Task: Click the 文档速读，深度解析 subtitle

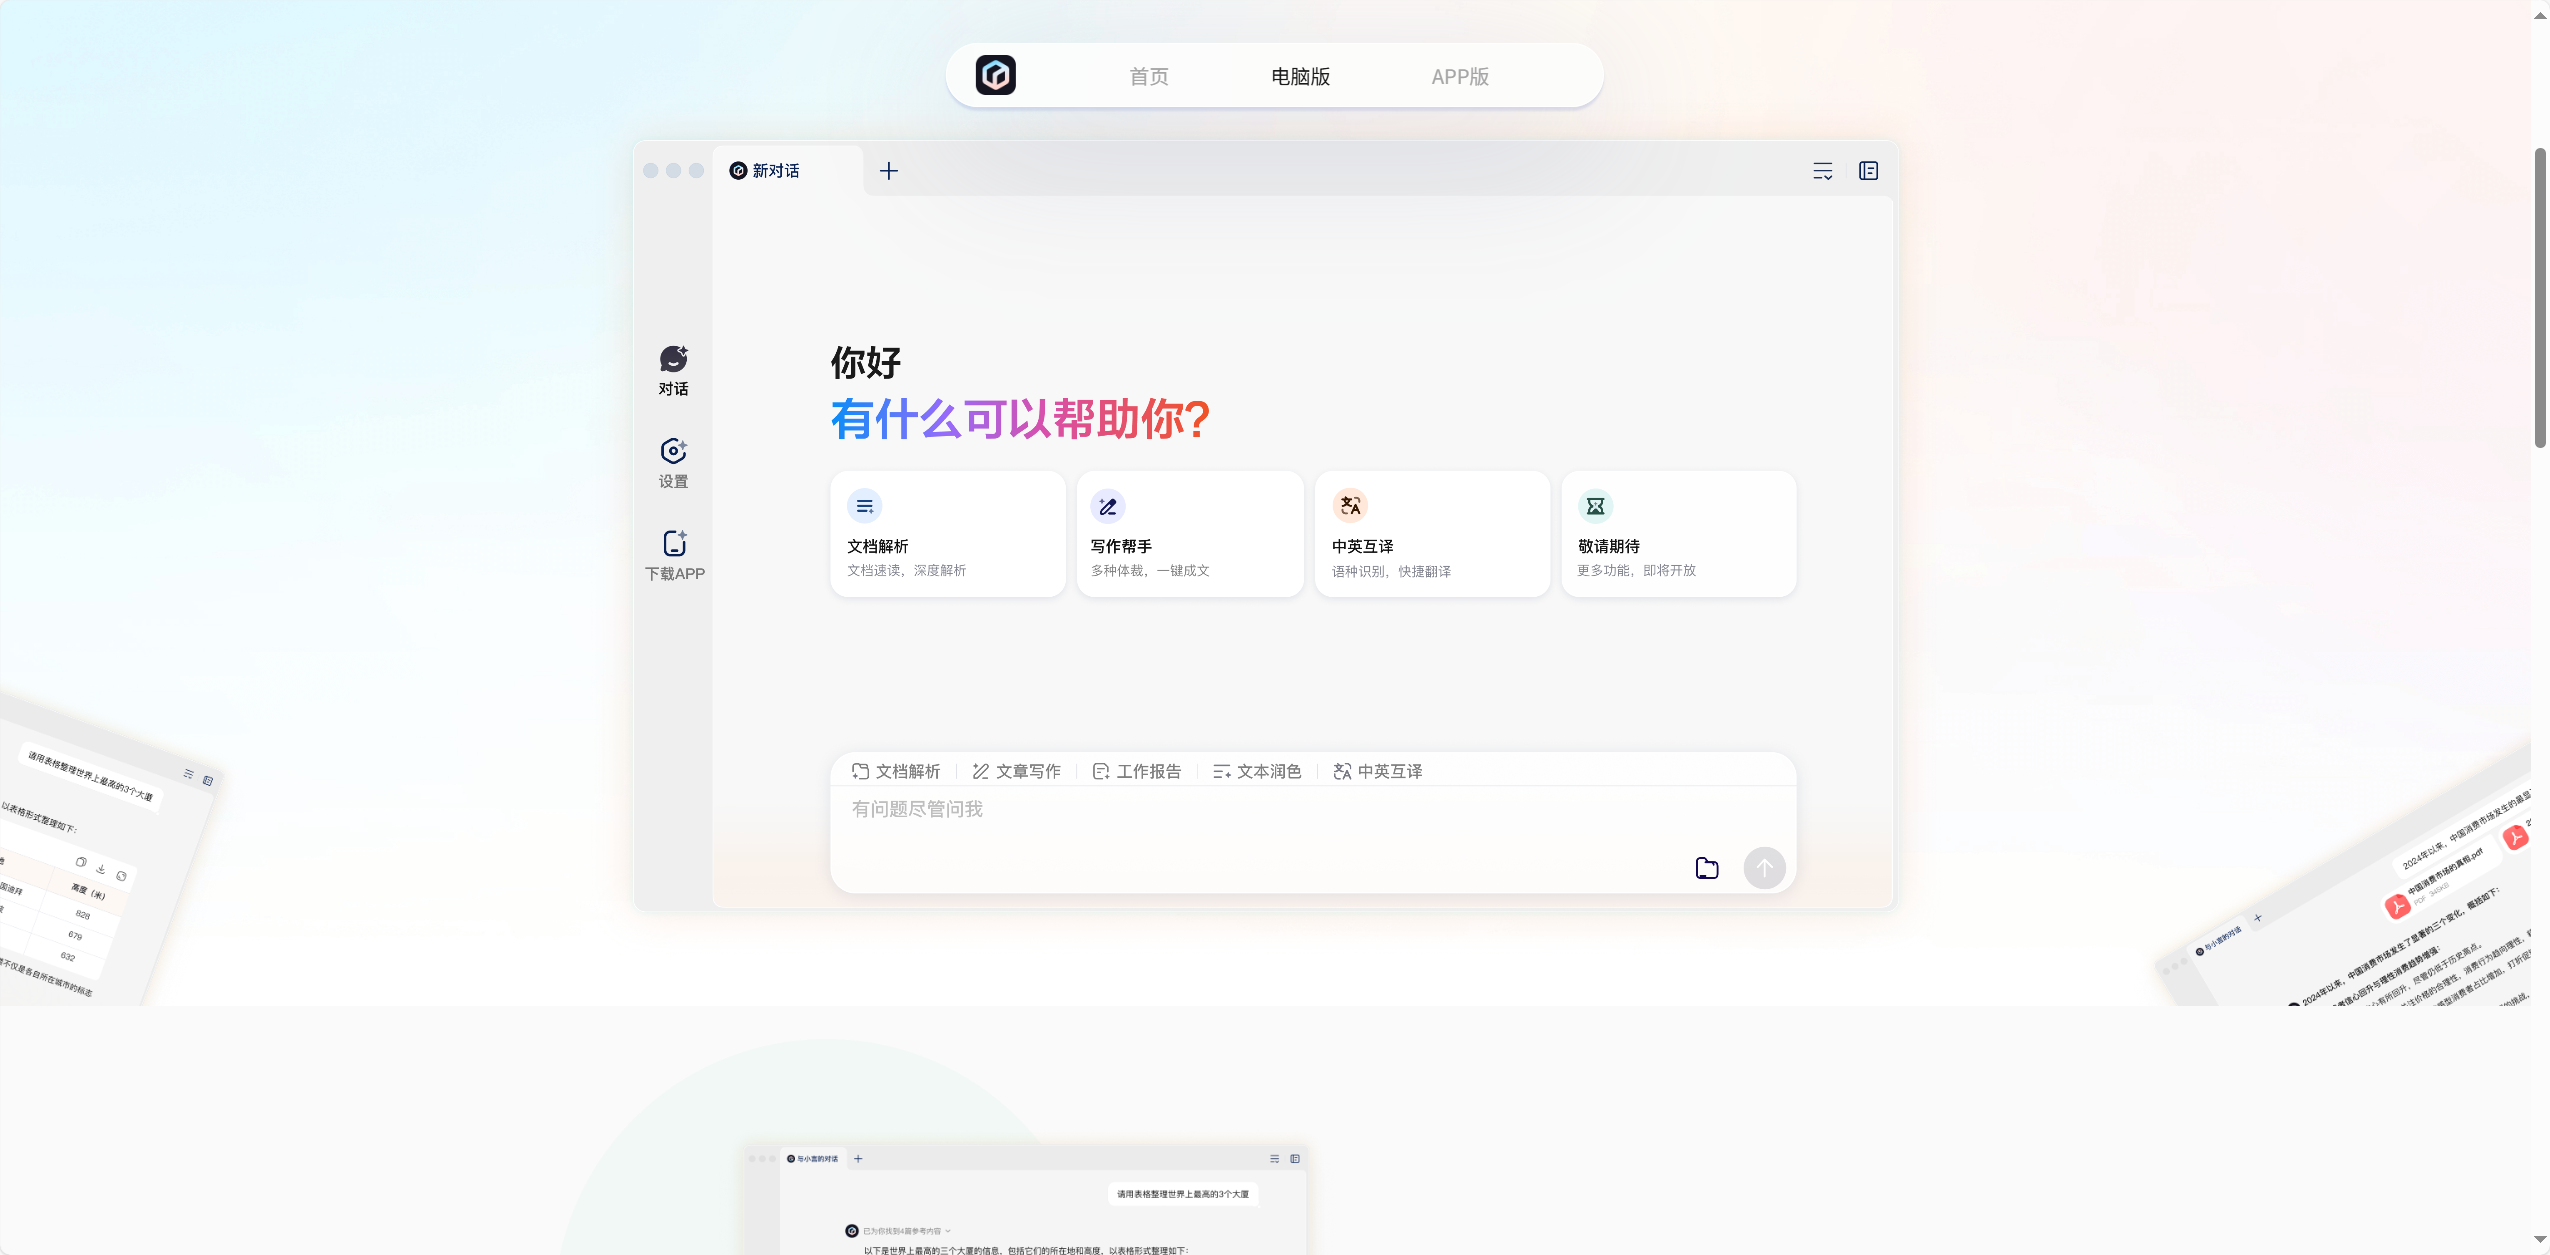Action: [907, 570]
